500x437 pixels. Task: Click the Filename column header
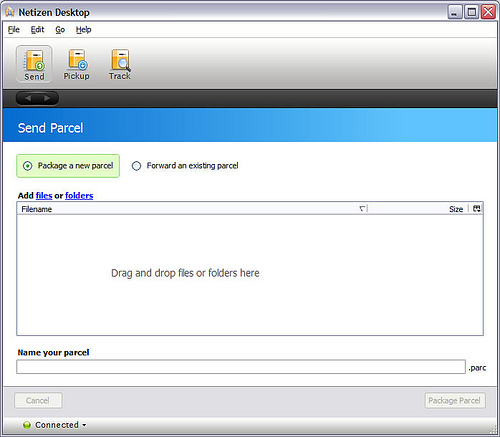193,209
